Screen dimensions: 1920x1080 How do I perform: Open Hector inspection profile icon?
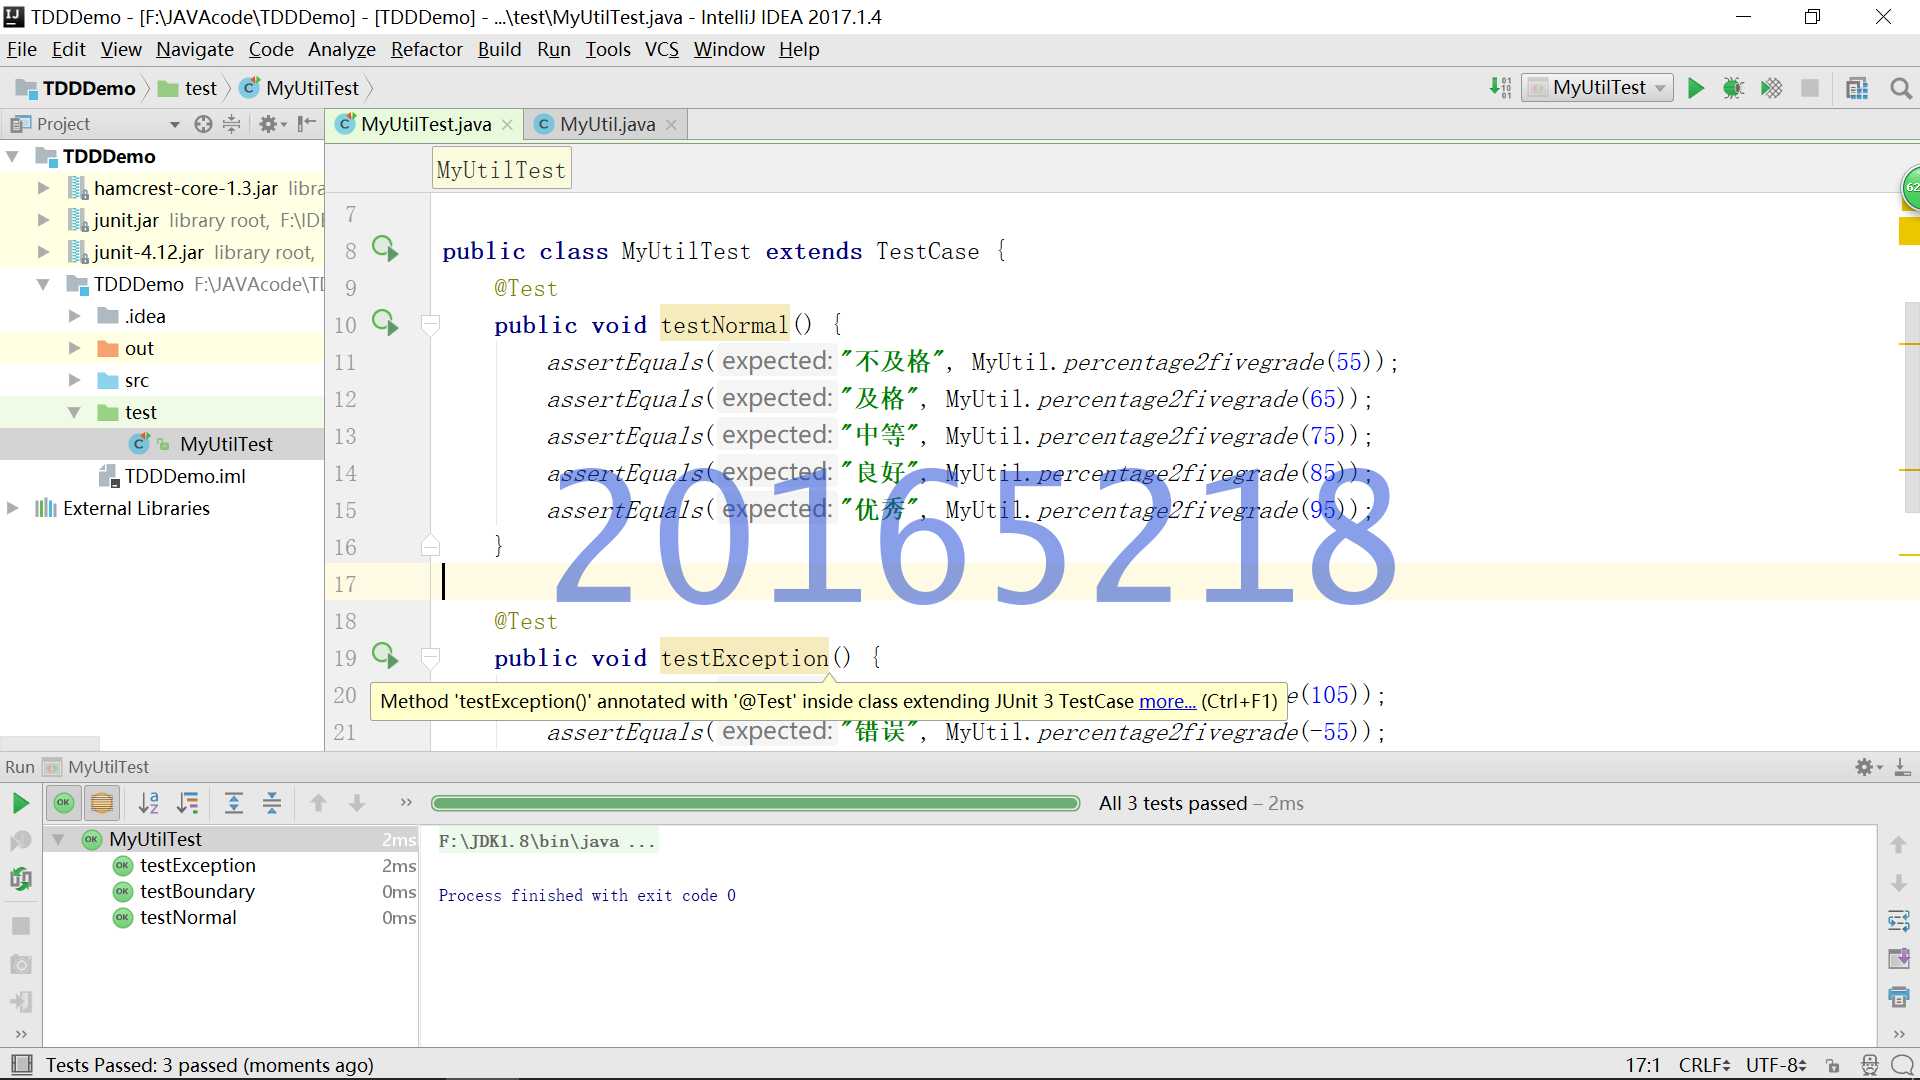pyautogui.click(x=1869, y=1066)
